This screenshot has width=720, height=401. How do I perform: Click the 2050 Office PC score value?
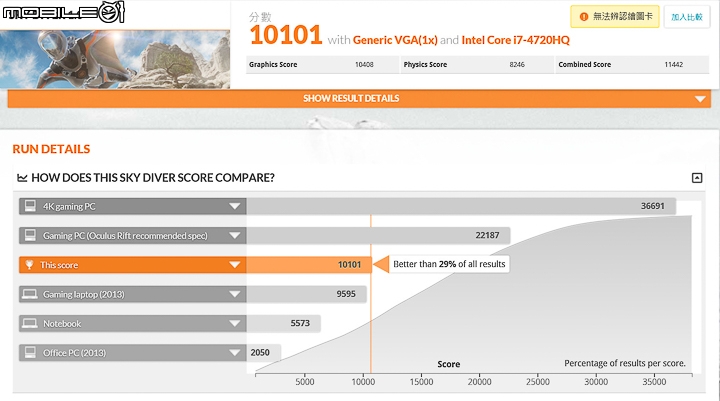pyautogui.click(x=260, y=352)
